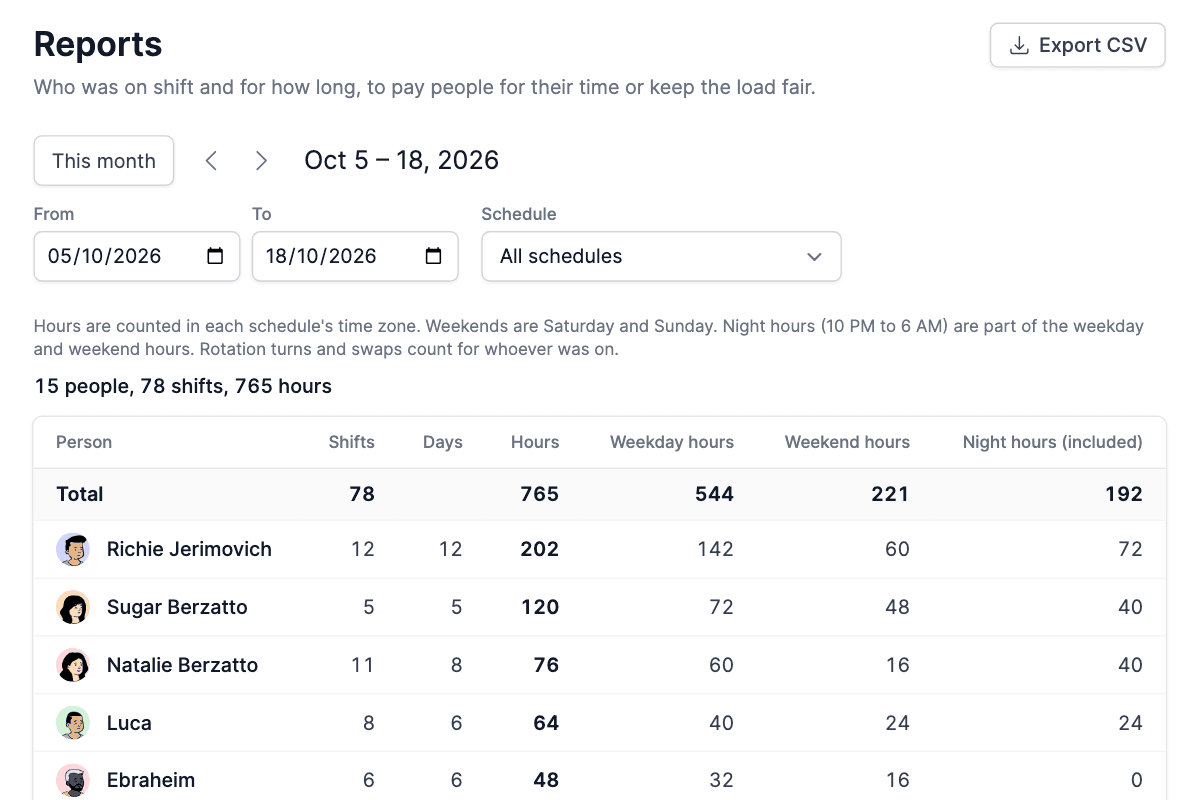Open the All schedules dropdown
The image size is (1200, 800).
pos(661,257)
